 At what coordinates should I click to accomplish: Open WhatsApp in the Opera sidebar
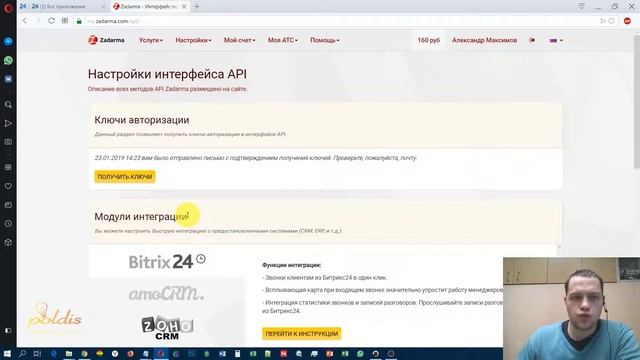tap(8, 60)
